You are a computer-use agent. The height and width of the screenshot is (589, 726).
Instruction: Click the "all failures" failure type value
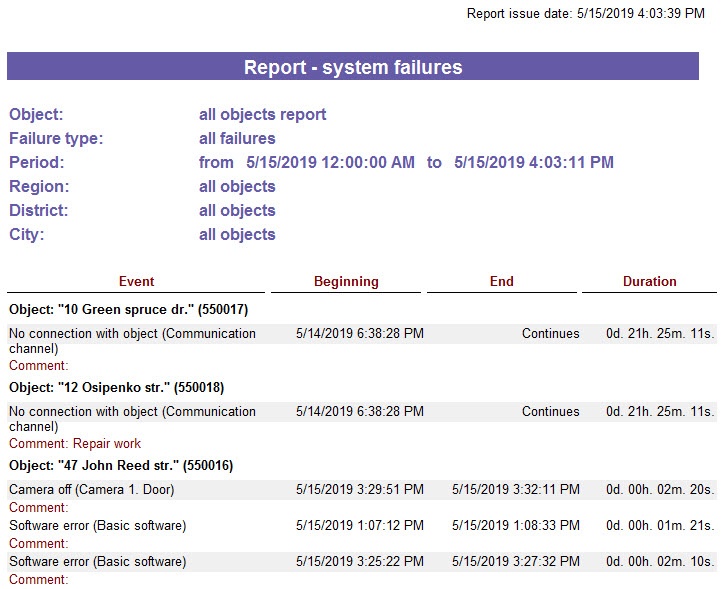[x=237, y=139]
